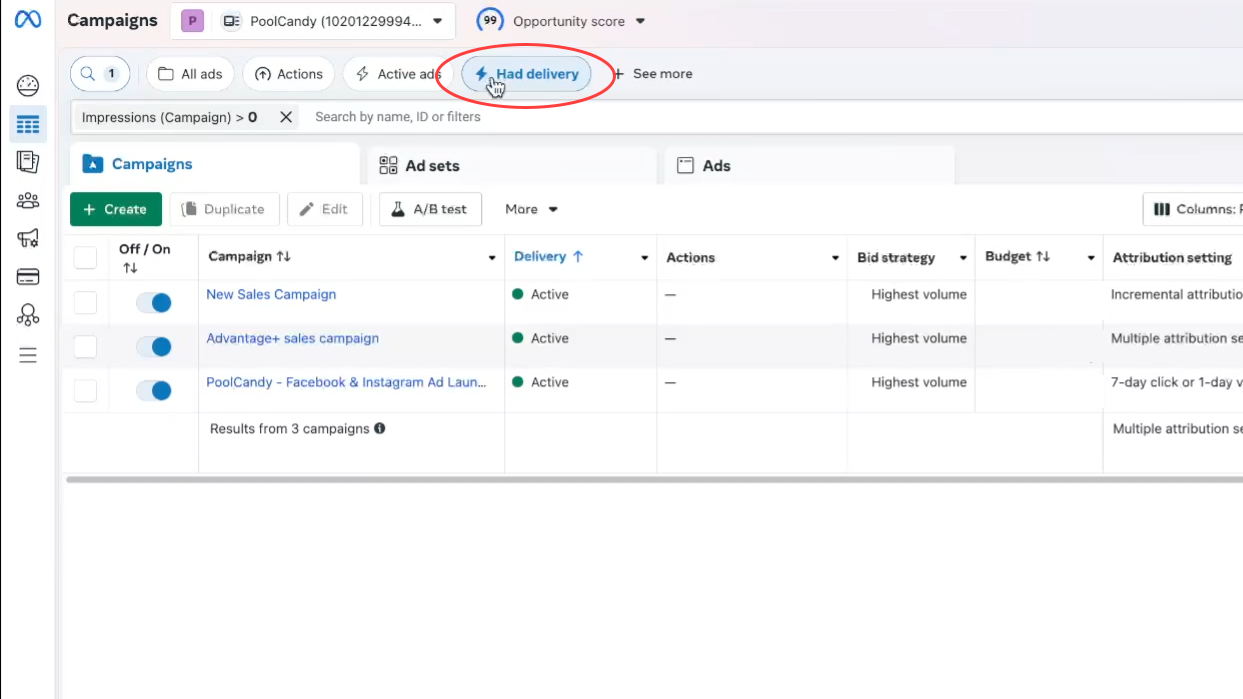Open Ads reporting icon in sidebar
Viewport: 1243px width, 699px height.
tap(28, 162)
